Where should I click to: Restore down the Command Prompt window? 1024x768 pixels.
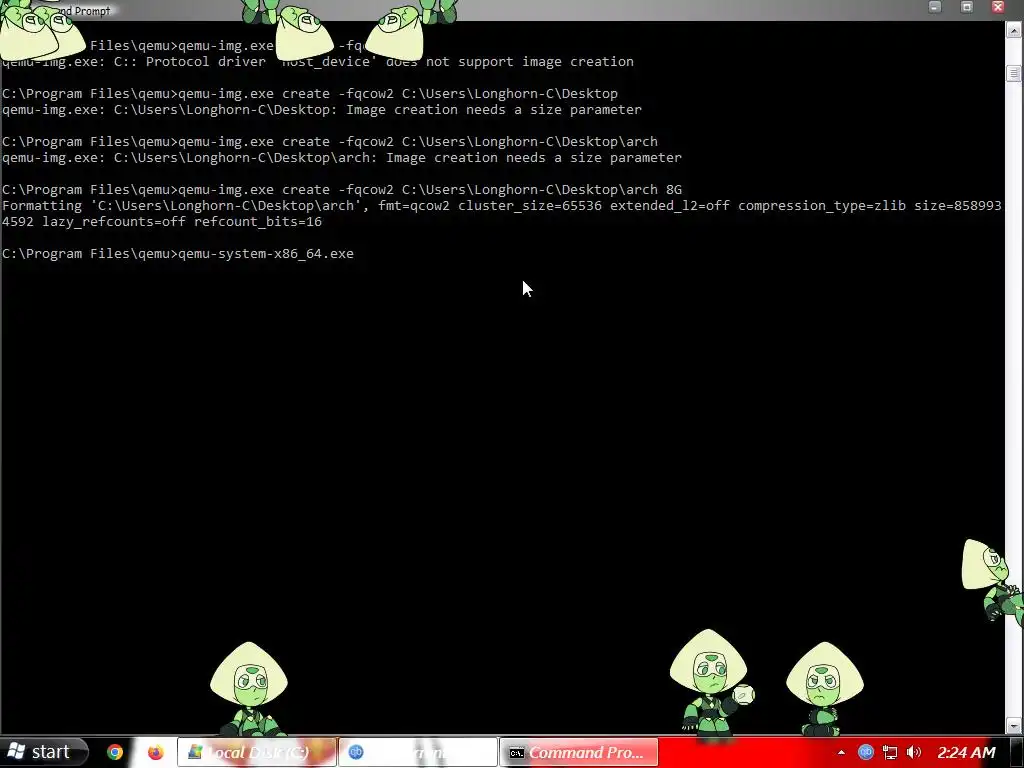[x=967, y=7]
